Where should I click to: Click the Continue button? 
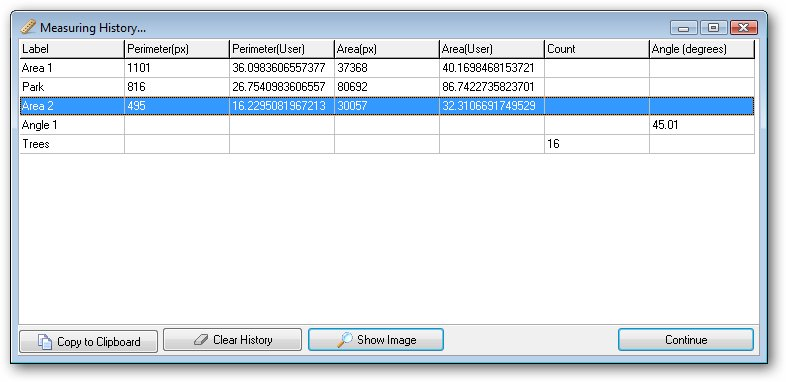(x=686, y=340)
